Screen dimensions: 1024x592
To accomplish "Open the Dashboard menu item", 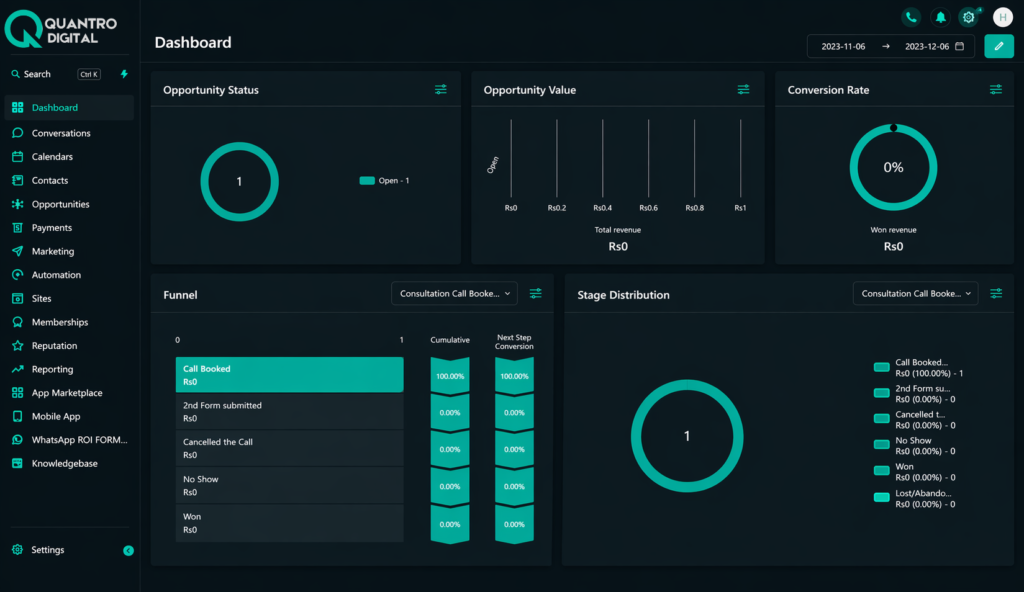I will coord(69,108).
